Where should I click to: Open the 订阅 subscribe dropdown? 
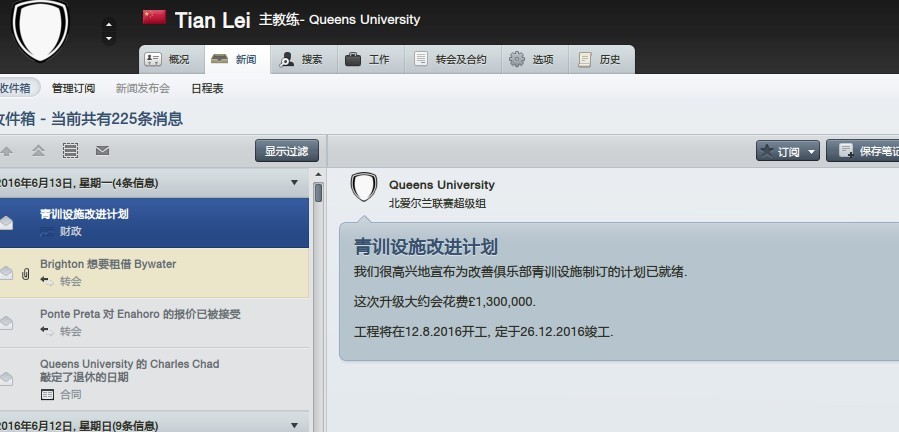coord(788,152)
